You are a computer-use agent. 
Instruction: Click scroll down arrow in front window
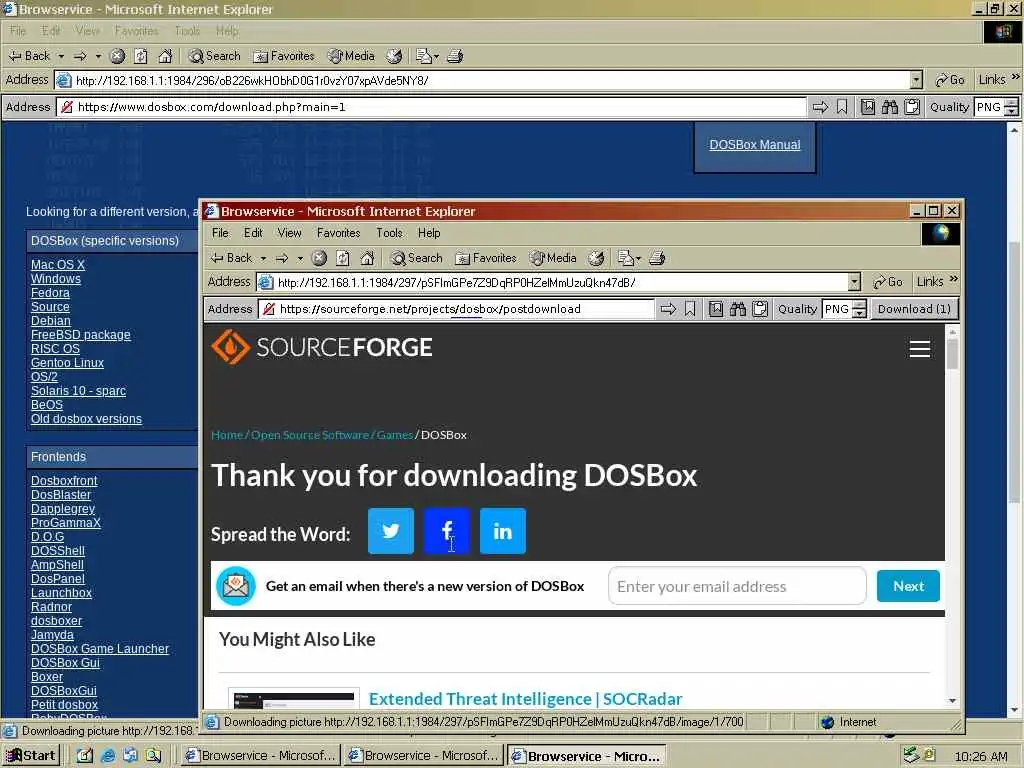point(952,701)
